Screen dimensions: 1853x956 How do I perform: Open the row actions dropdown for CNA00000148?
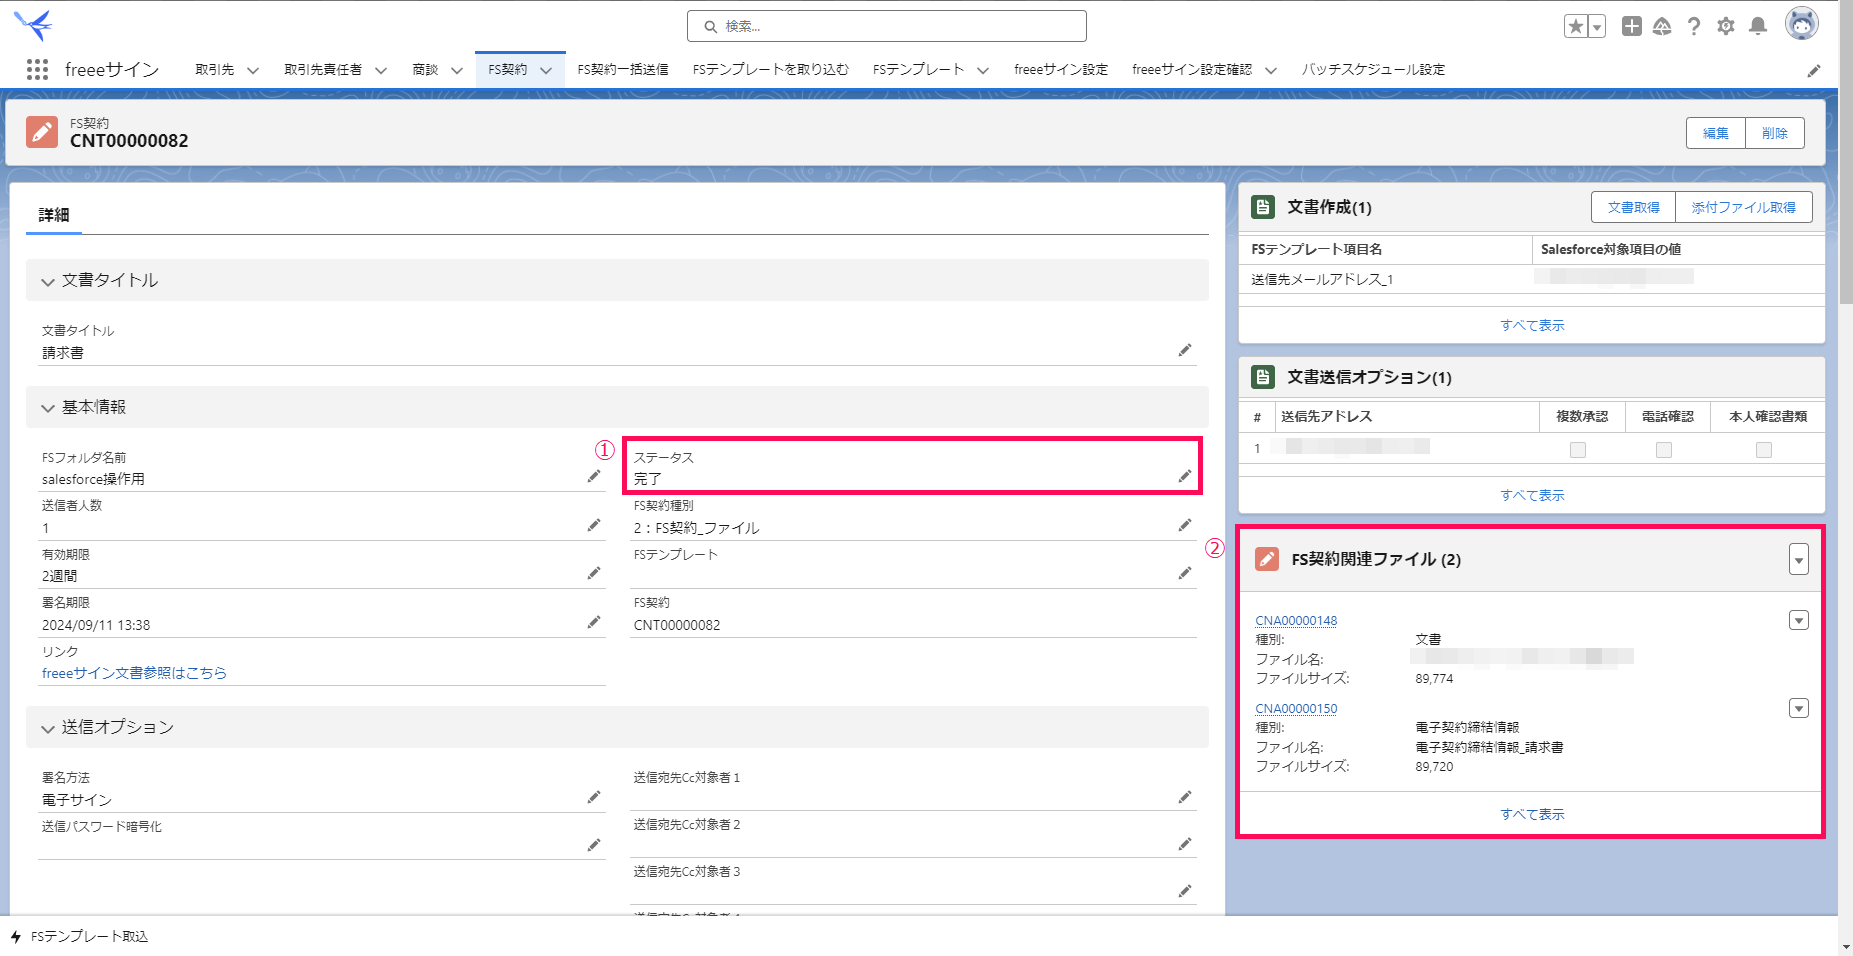(x=1799, y=621)
